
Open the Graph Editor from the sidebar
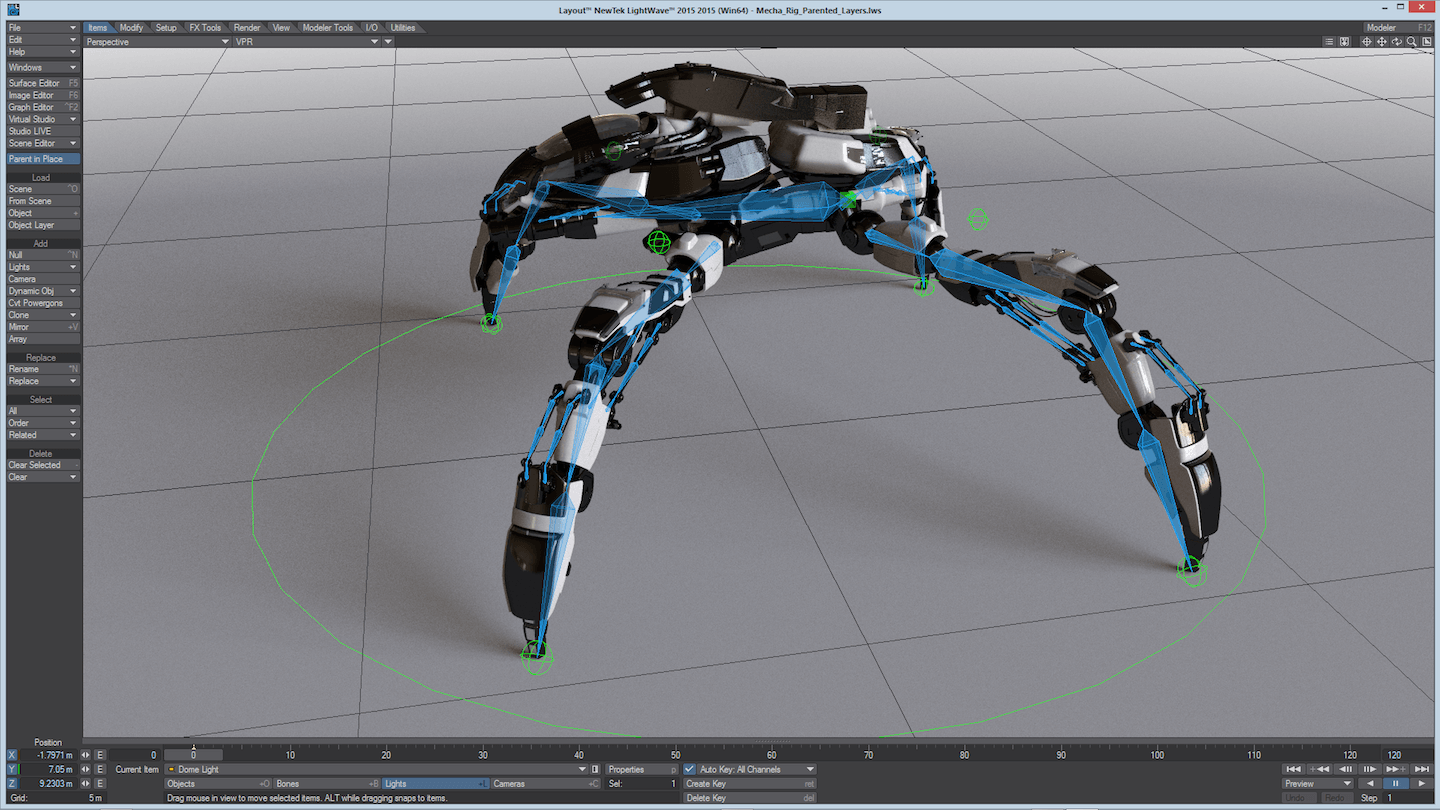(x=40, y=107)
